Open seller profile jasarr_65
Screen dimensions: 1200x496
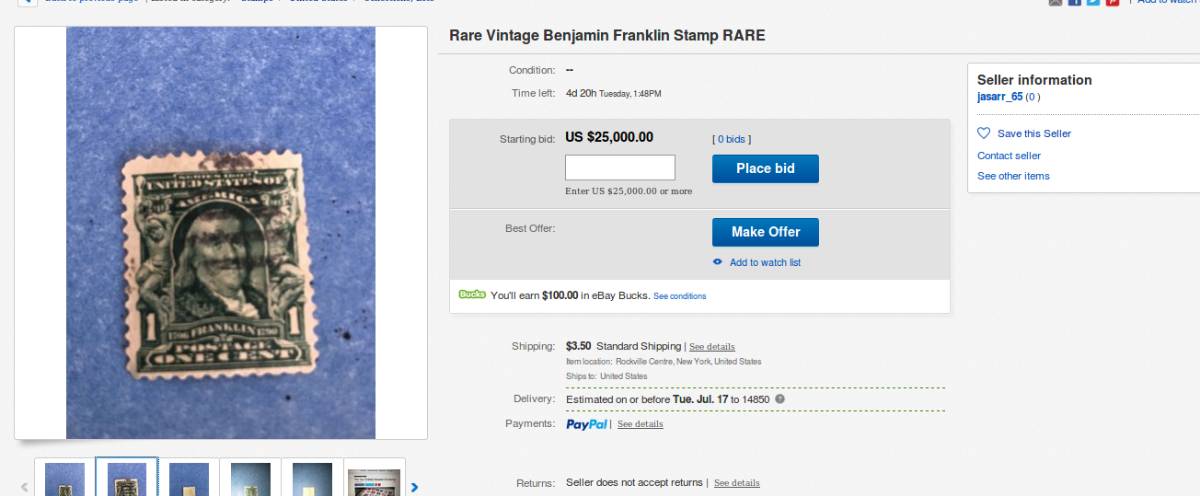pos(1000,97)
